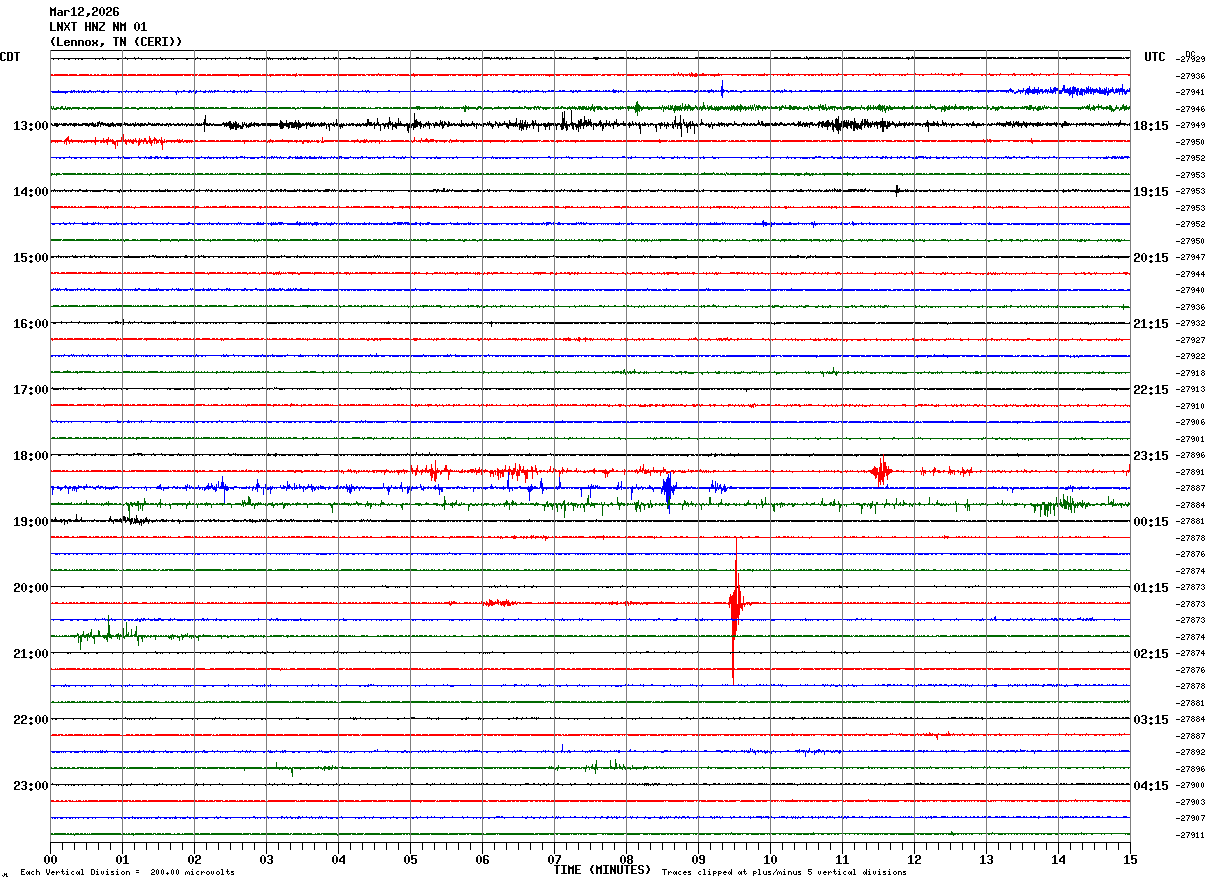Click the 18:15 UTC time label
Viewport: 1210px width, 886px height.
(x=1151, y=126)
